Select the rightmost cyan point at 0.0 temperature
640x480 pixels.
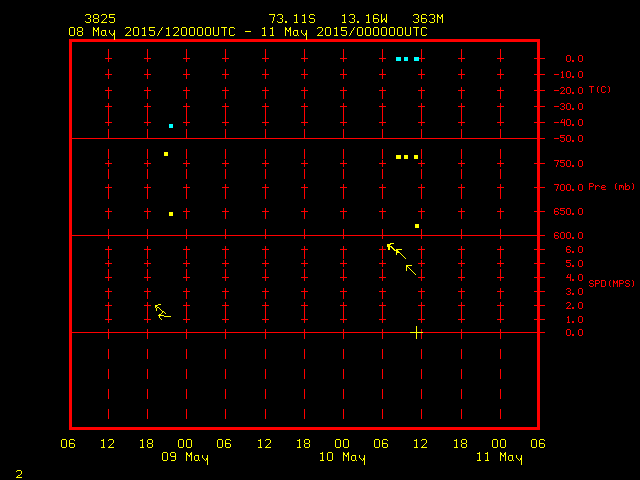pos(416,59)
